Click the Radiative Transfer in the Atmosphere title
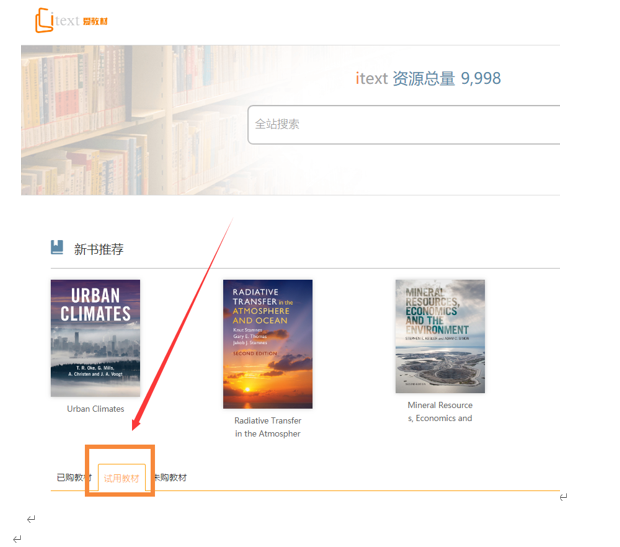Viewport: 620px width, 547px height. click(x=268, y=427)
